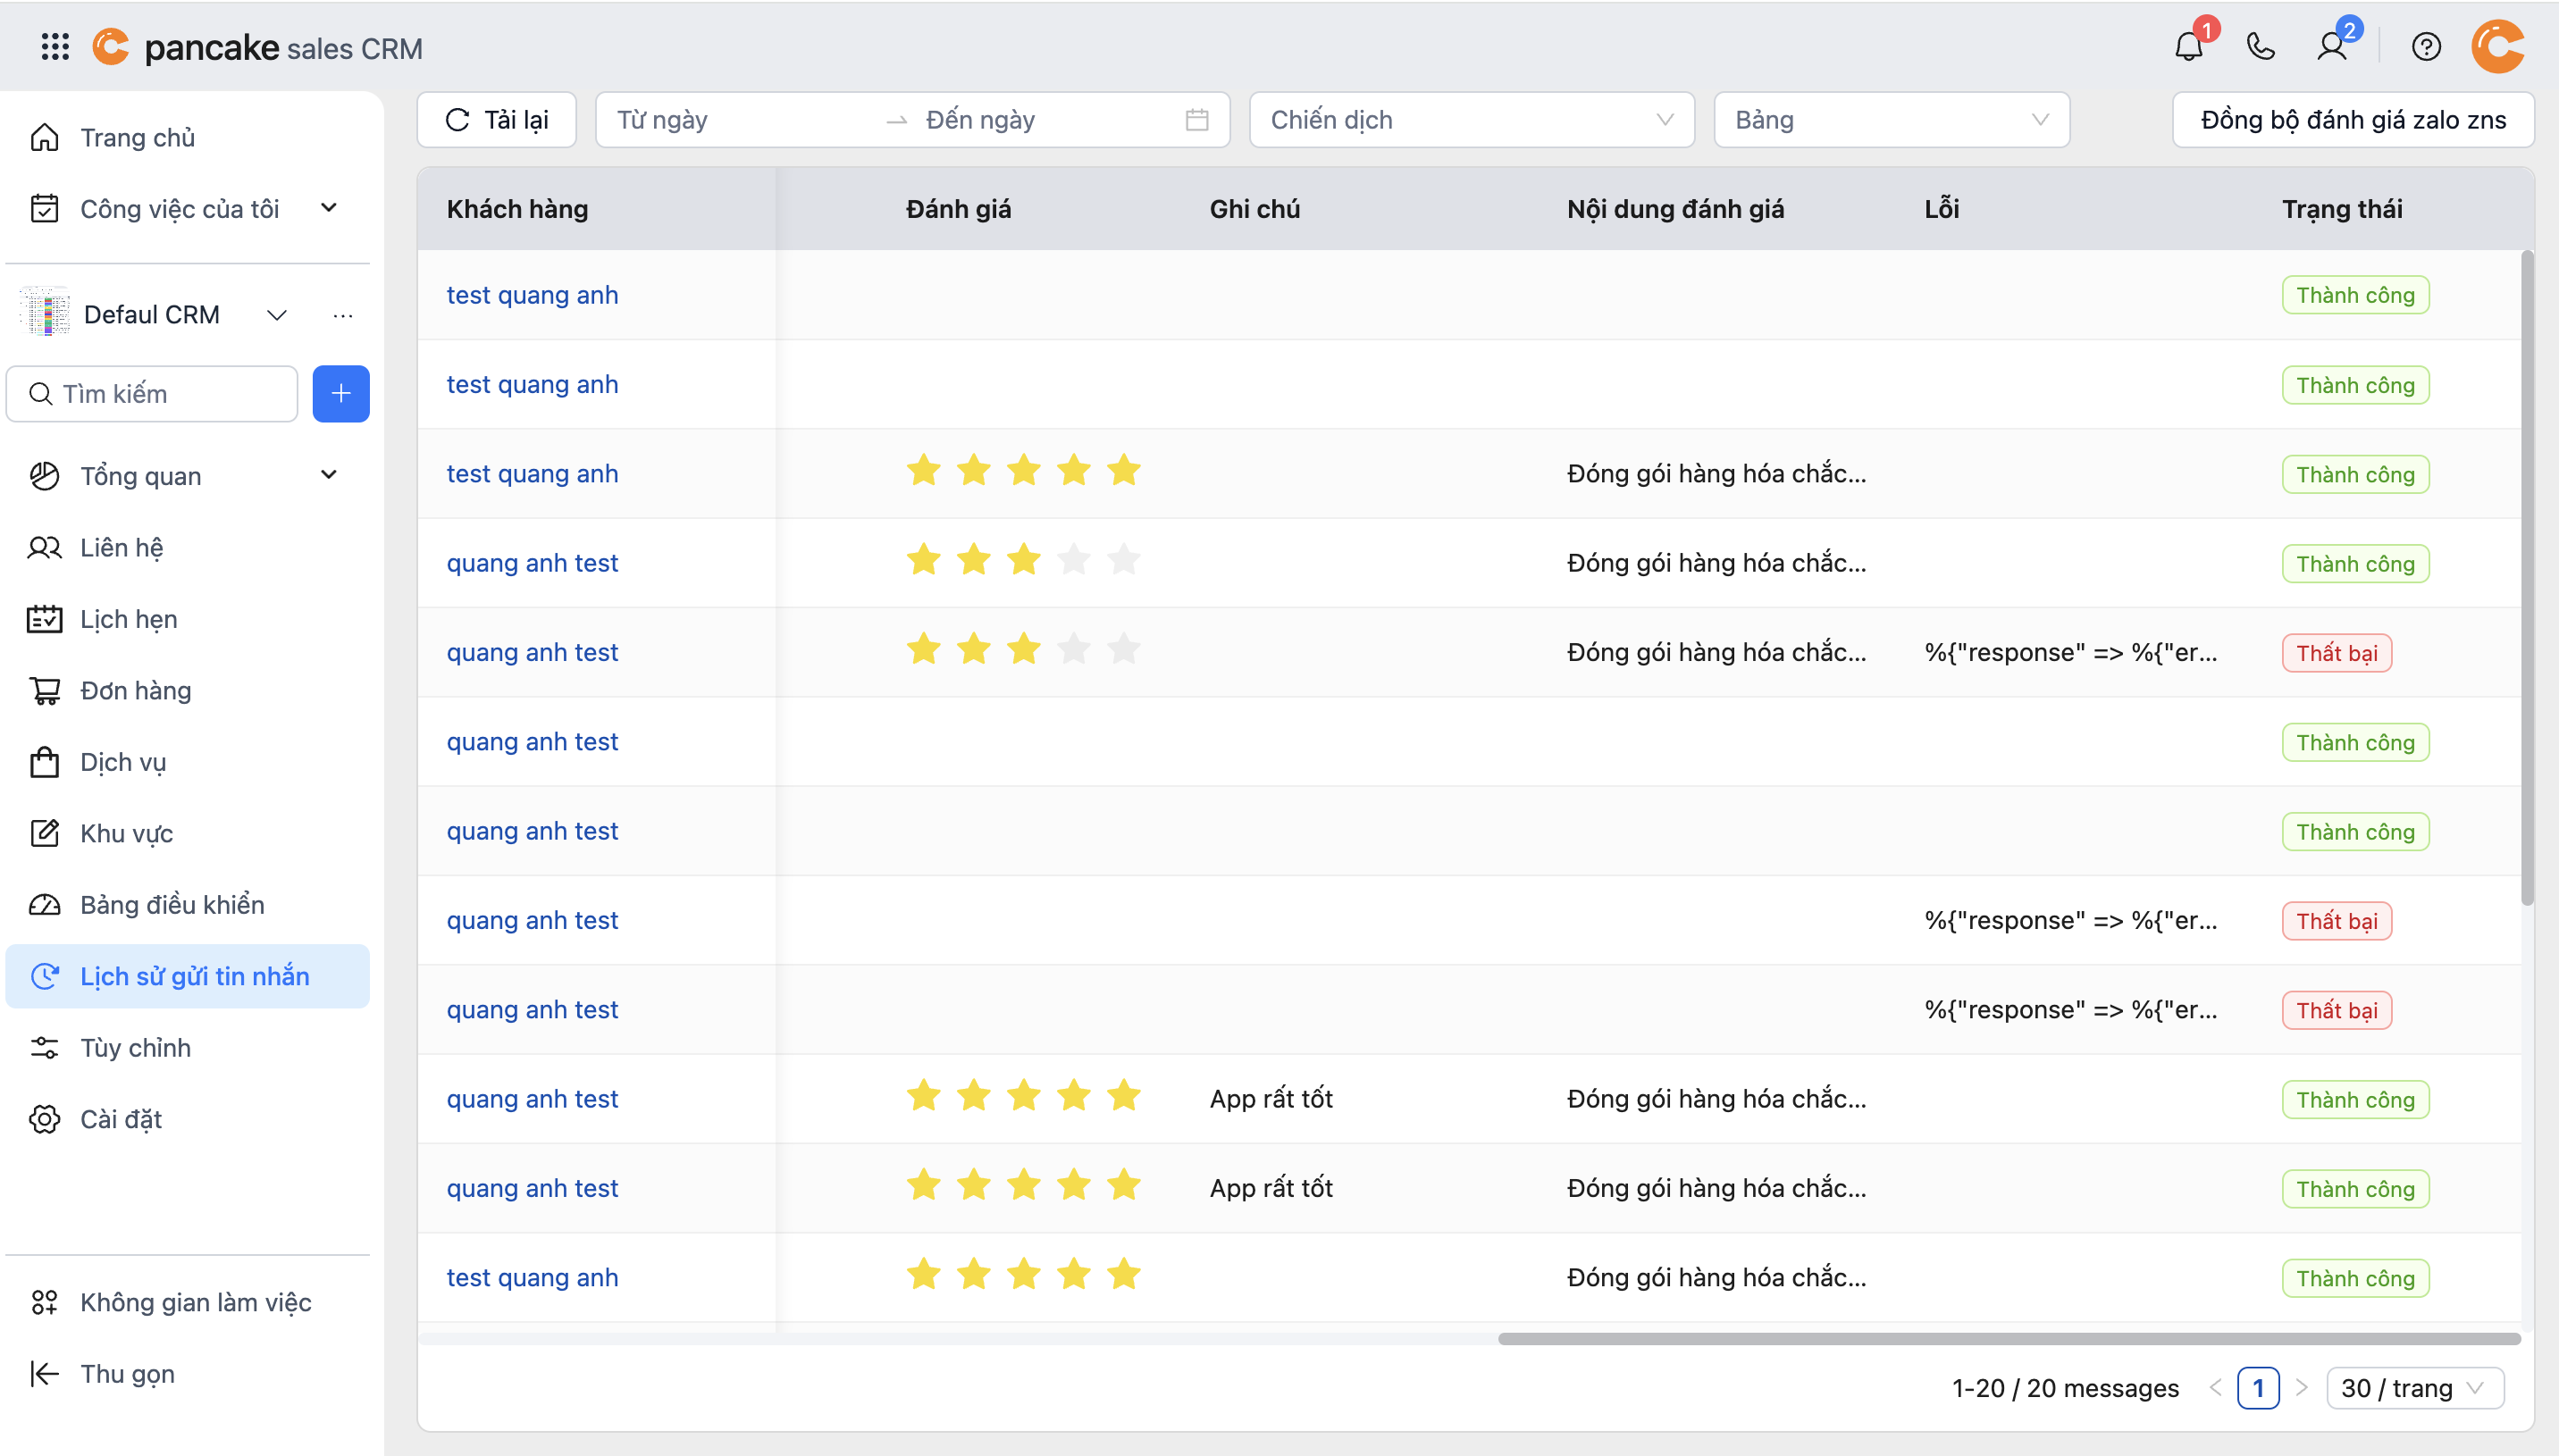The width and height of the screenshot is (2559, 1456).
Task: Expand the Tổng quan sidebar section
Action: [x=328, y=475]
